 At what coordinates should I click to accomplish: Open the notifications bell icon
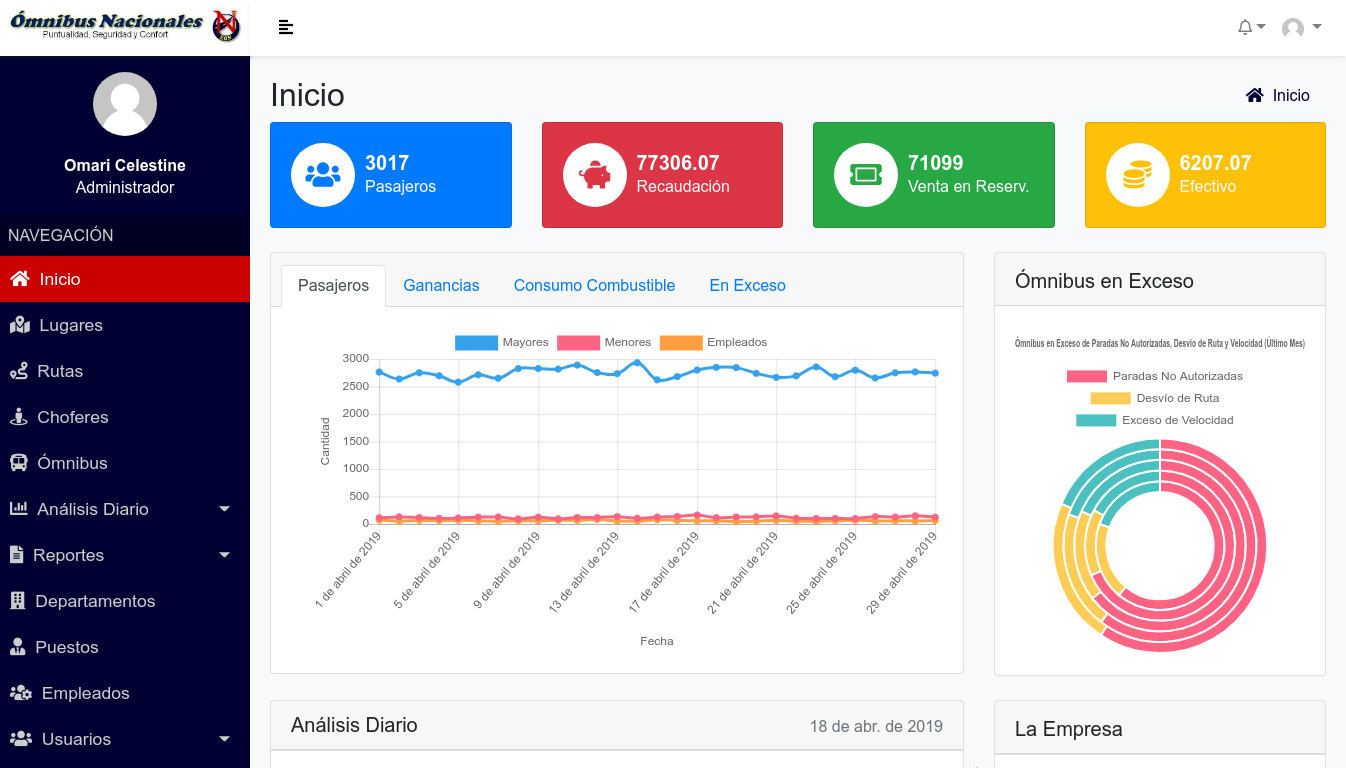[x=1245, y=28]
